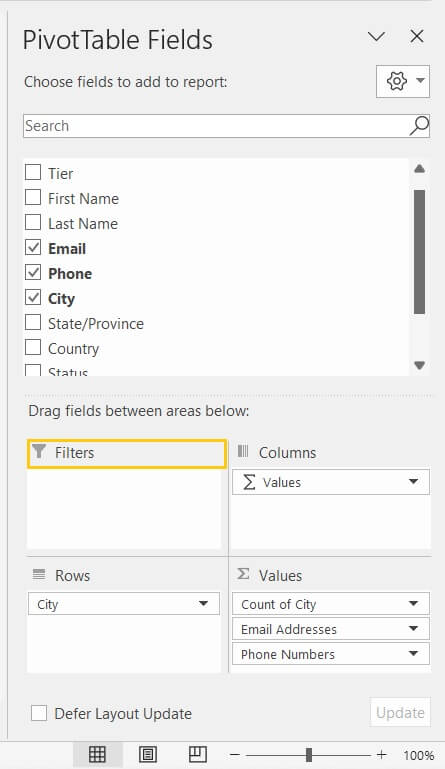Image resolution: width=445 pixels, height=769 pixels.
Task: Uncheck the Phone field checkbox
Action: coord(33,272)
